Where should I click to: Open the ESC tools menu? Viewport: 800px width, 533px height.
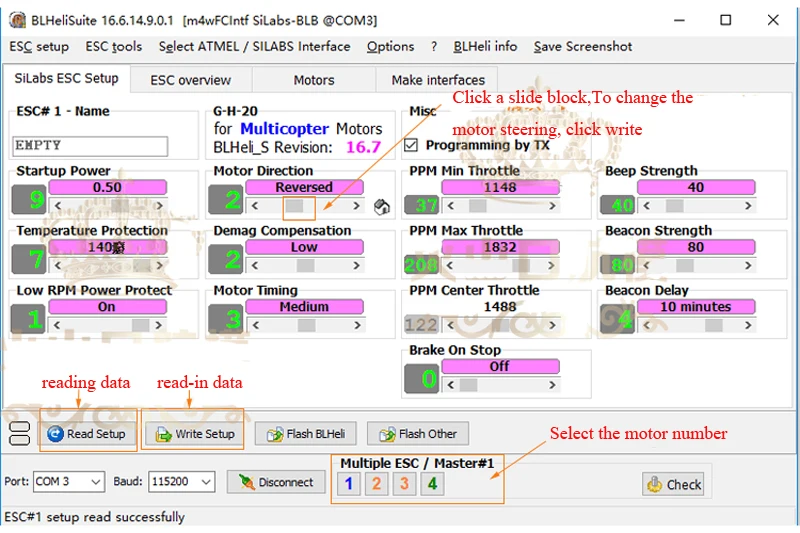coord(114,46)
